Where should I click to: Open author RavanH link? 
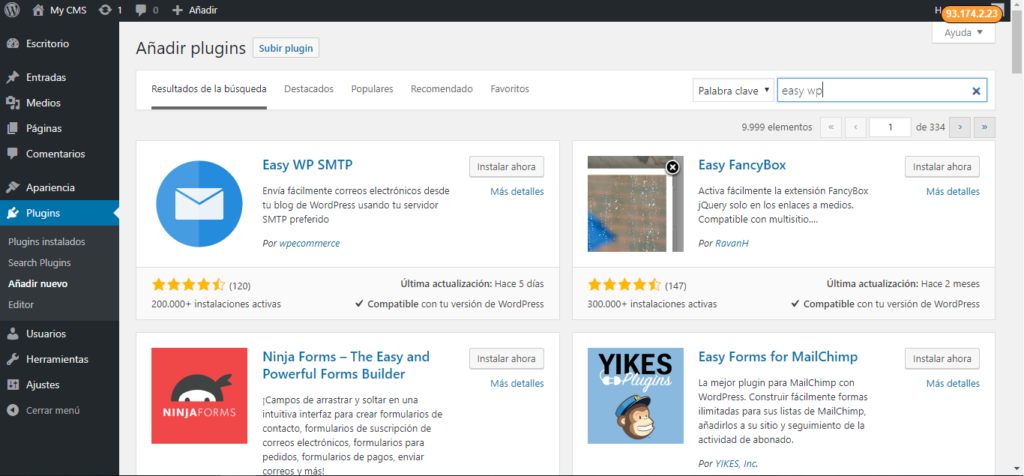point(732,243)
